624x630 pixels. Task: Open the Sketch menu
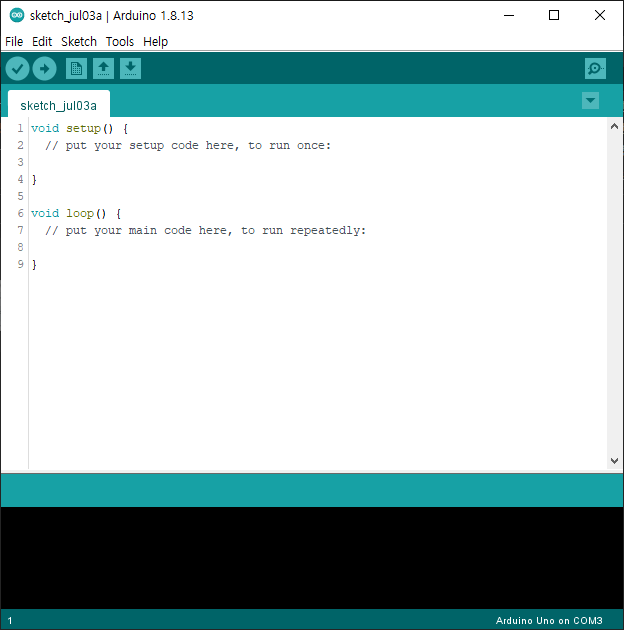pos(79,41)
